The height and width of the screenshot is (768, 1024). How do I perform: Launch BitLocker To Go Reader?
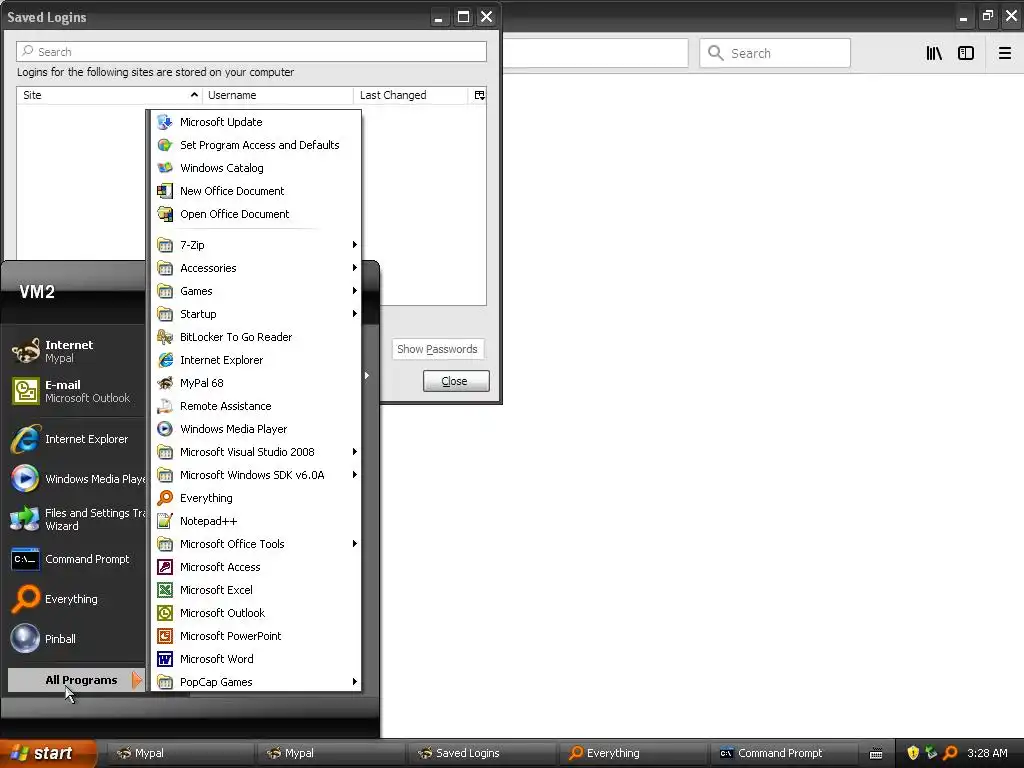(x=256, y=337)
